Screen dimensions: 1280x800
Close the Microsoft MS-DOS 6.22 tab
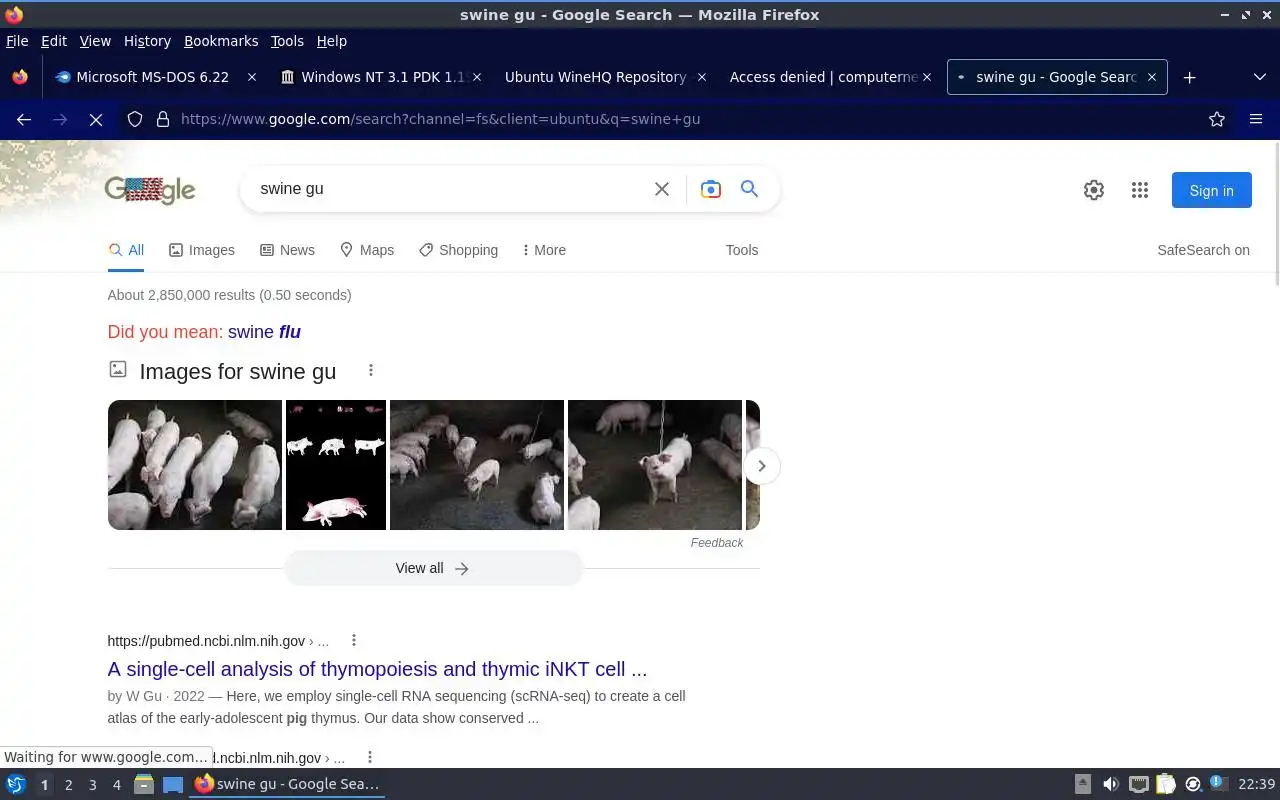(x=252, y=77)
